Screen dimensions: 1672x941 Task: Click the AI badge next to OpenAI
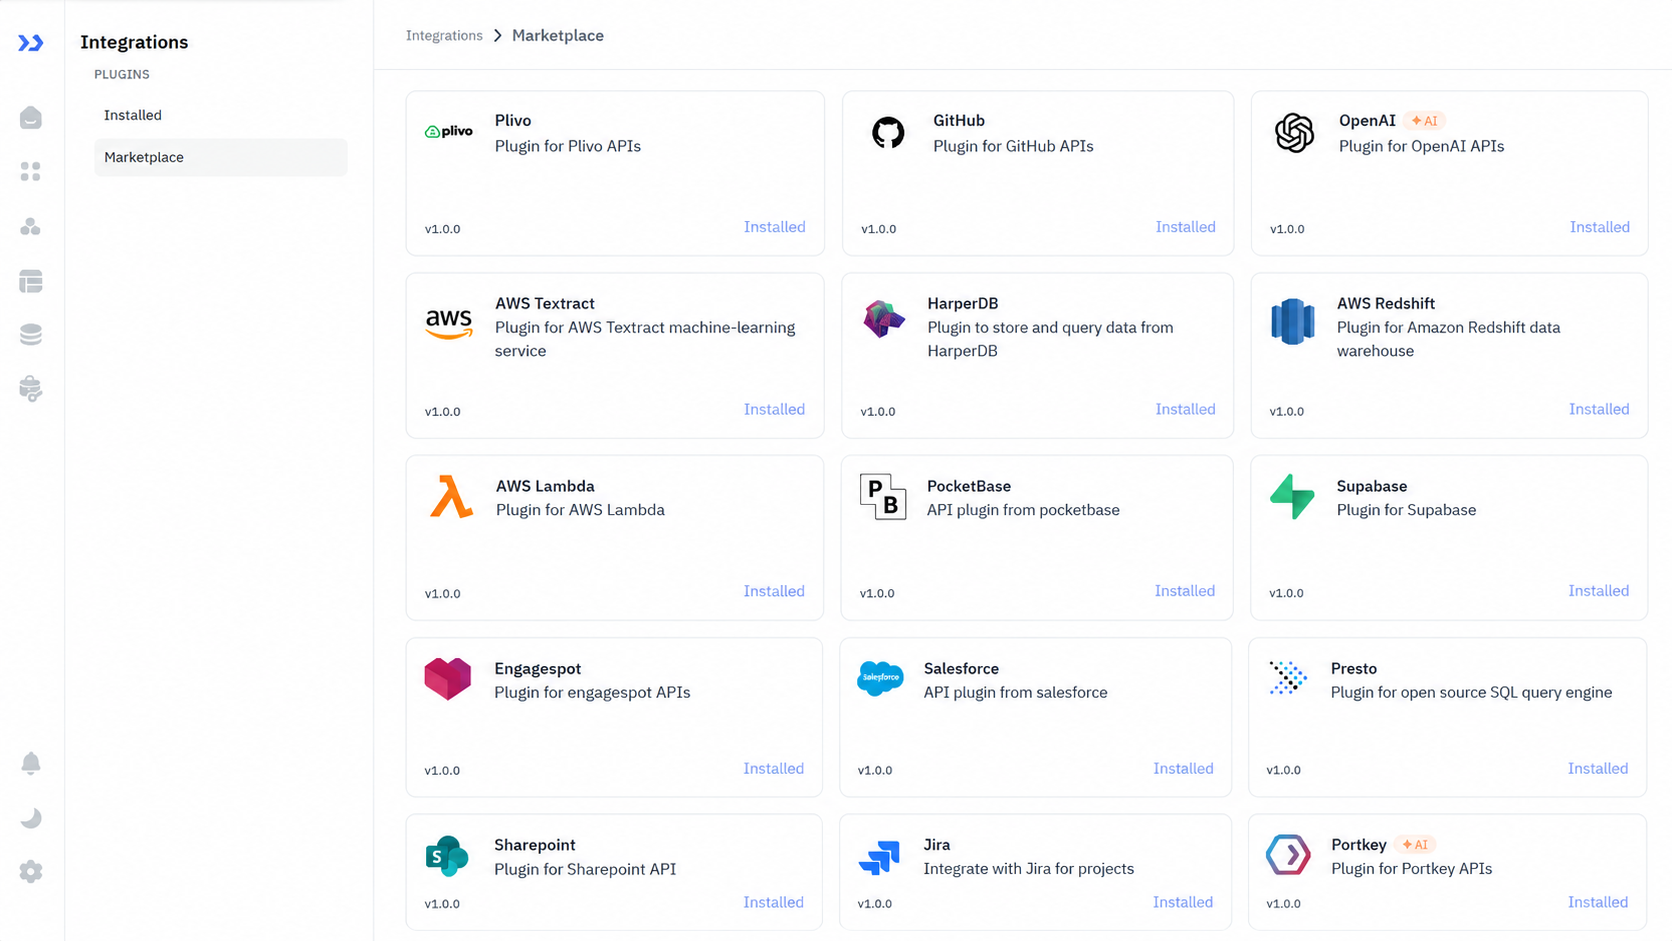point(1424,121)
